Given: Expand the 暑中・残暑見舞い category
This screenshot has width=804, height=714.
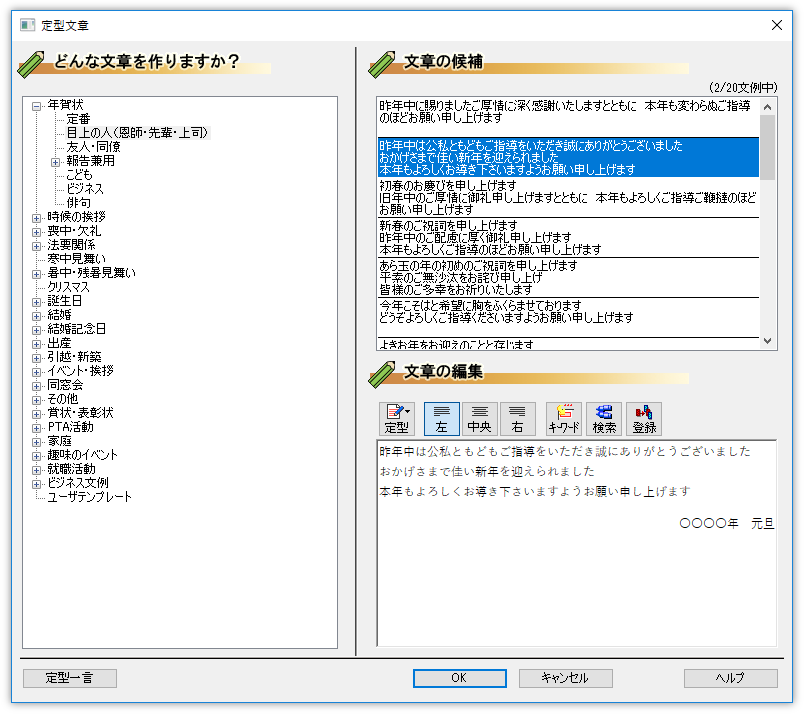Looking at the screenshot, I should [36, 274].
